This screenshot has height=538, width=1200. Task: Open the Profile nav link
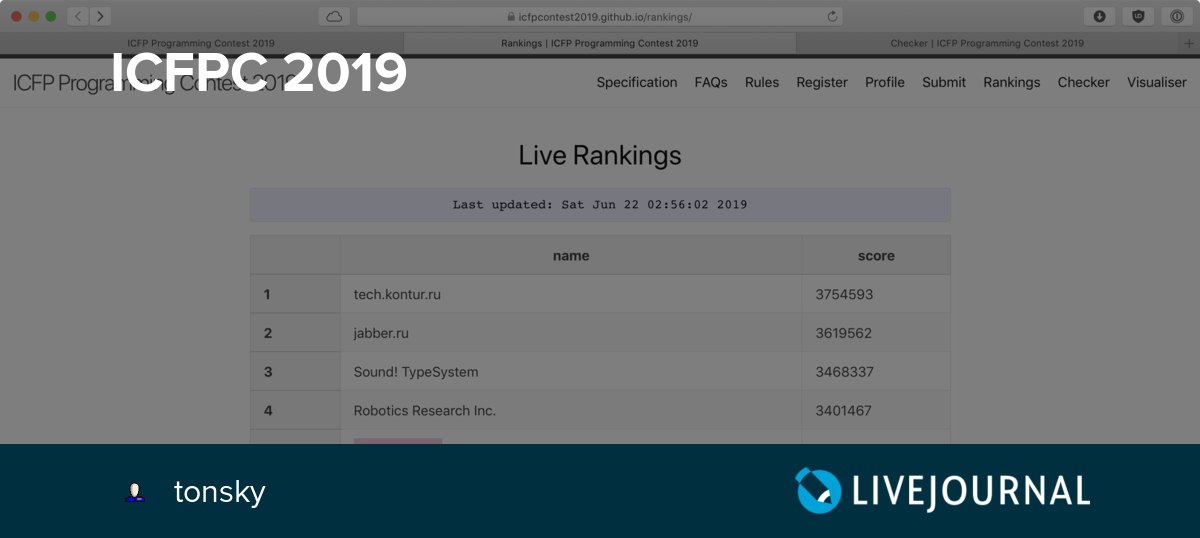tap(885, 82)
